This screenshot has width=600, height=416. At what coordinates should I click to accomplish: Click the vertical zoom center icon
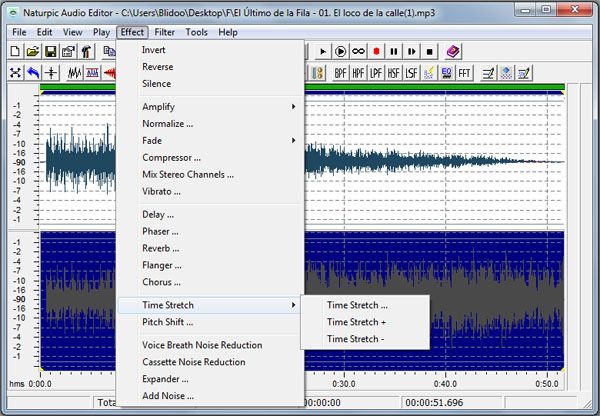(x=51, y=73)
